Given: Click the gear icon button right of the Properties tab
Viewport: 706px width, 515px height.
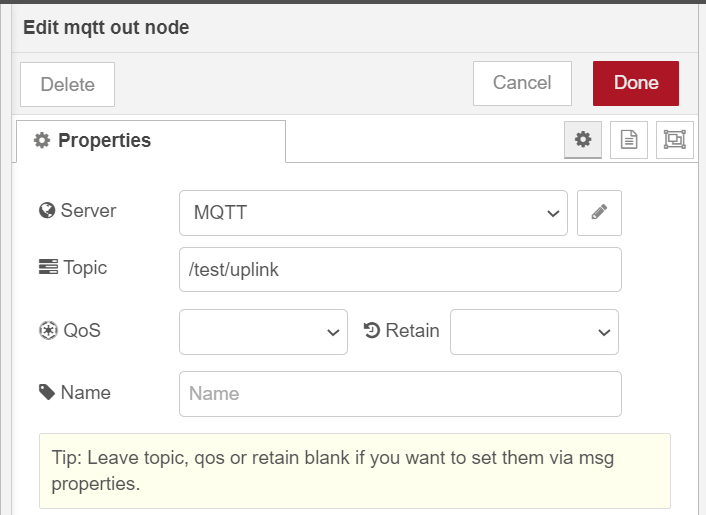Looking at the screenshot, I should pyautogui.click(x=583, y=140).
